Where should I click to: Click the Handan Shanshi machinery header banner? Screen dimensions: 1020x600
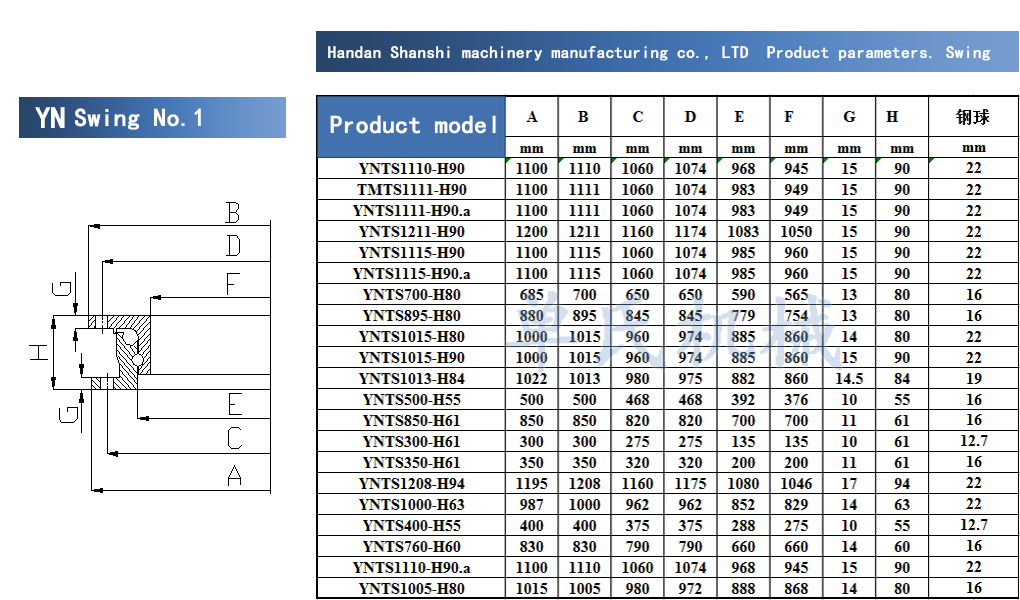click(x=667, y=52)
